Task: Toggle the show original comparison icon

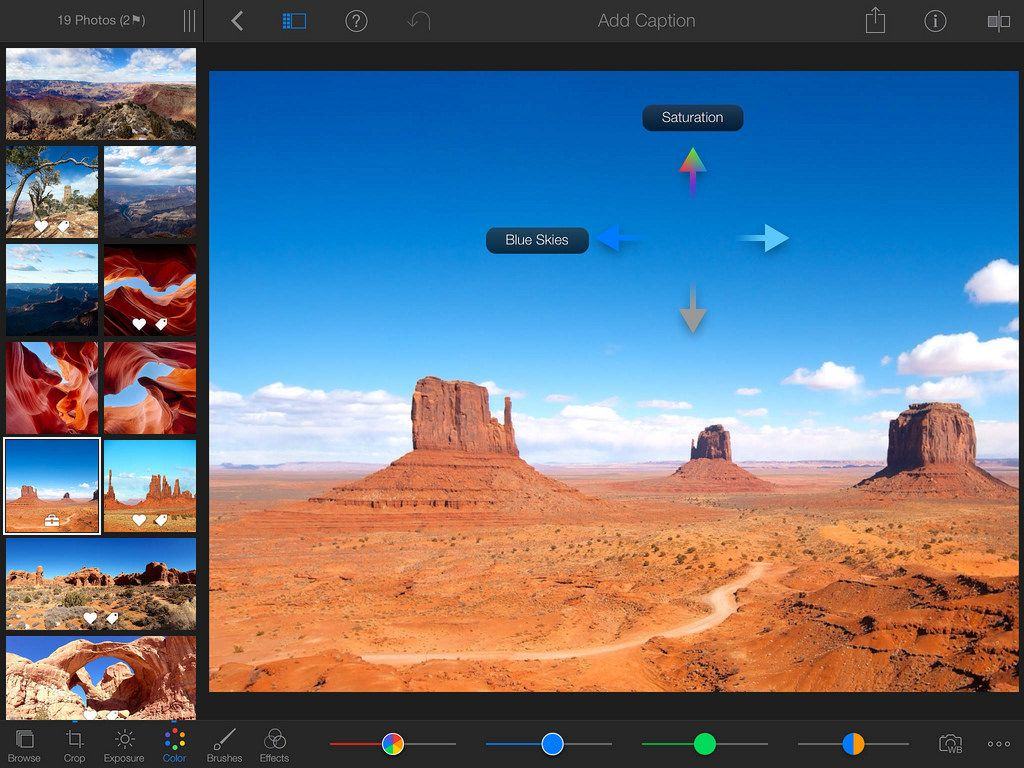Action: (x=998, y=21)
